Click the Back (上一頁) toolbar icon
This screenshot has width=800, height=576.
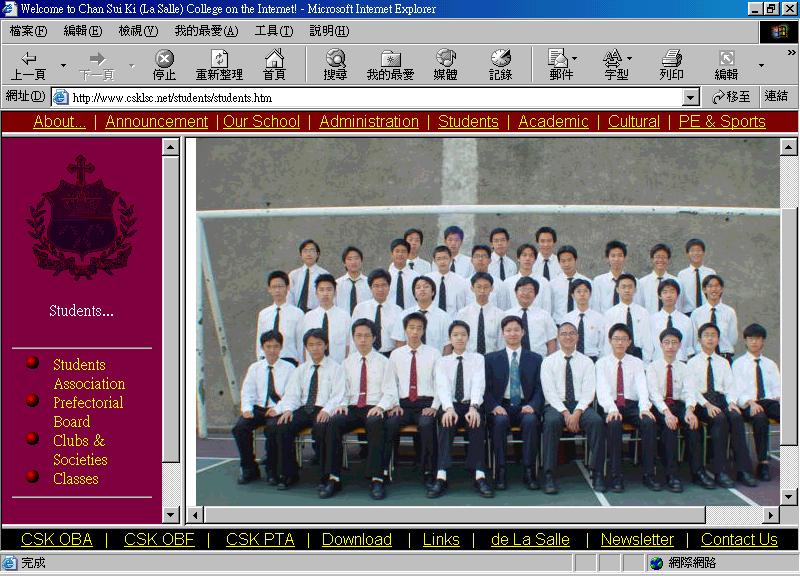pyautogui.click(x=28, y=65)
